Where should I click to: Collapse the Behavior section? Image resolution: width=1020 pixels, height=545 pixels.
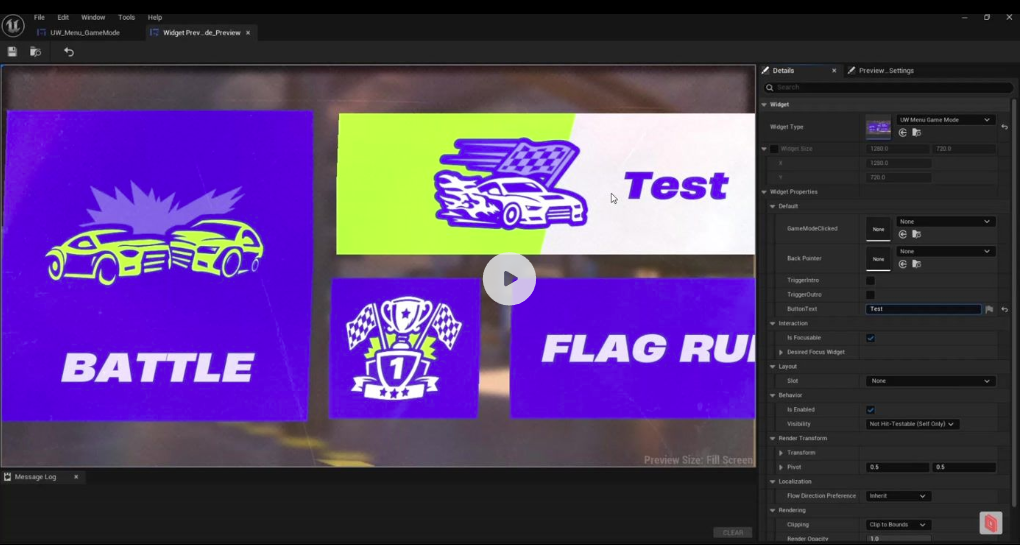(x=773, y=395)
